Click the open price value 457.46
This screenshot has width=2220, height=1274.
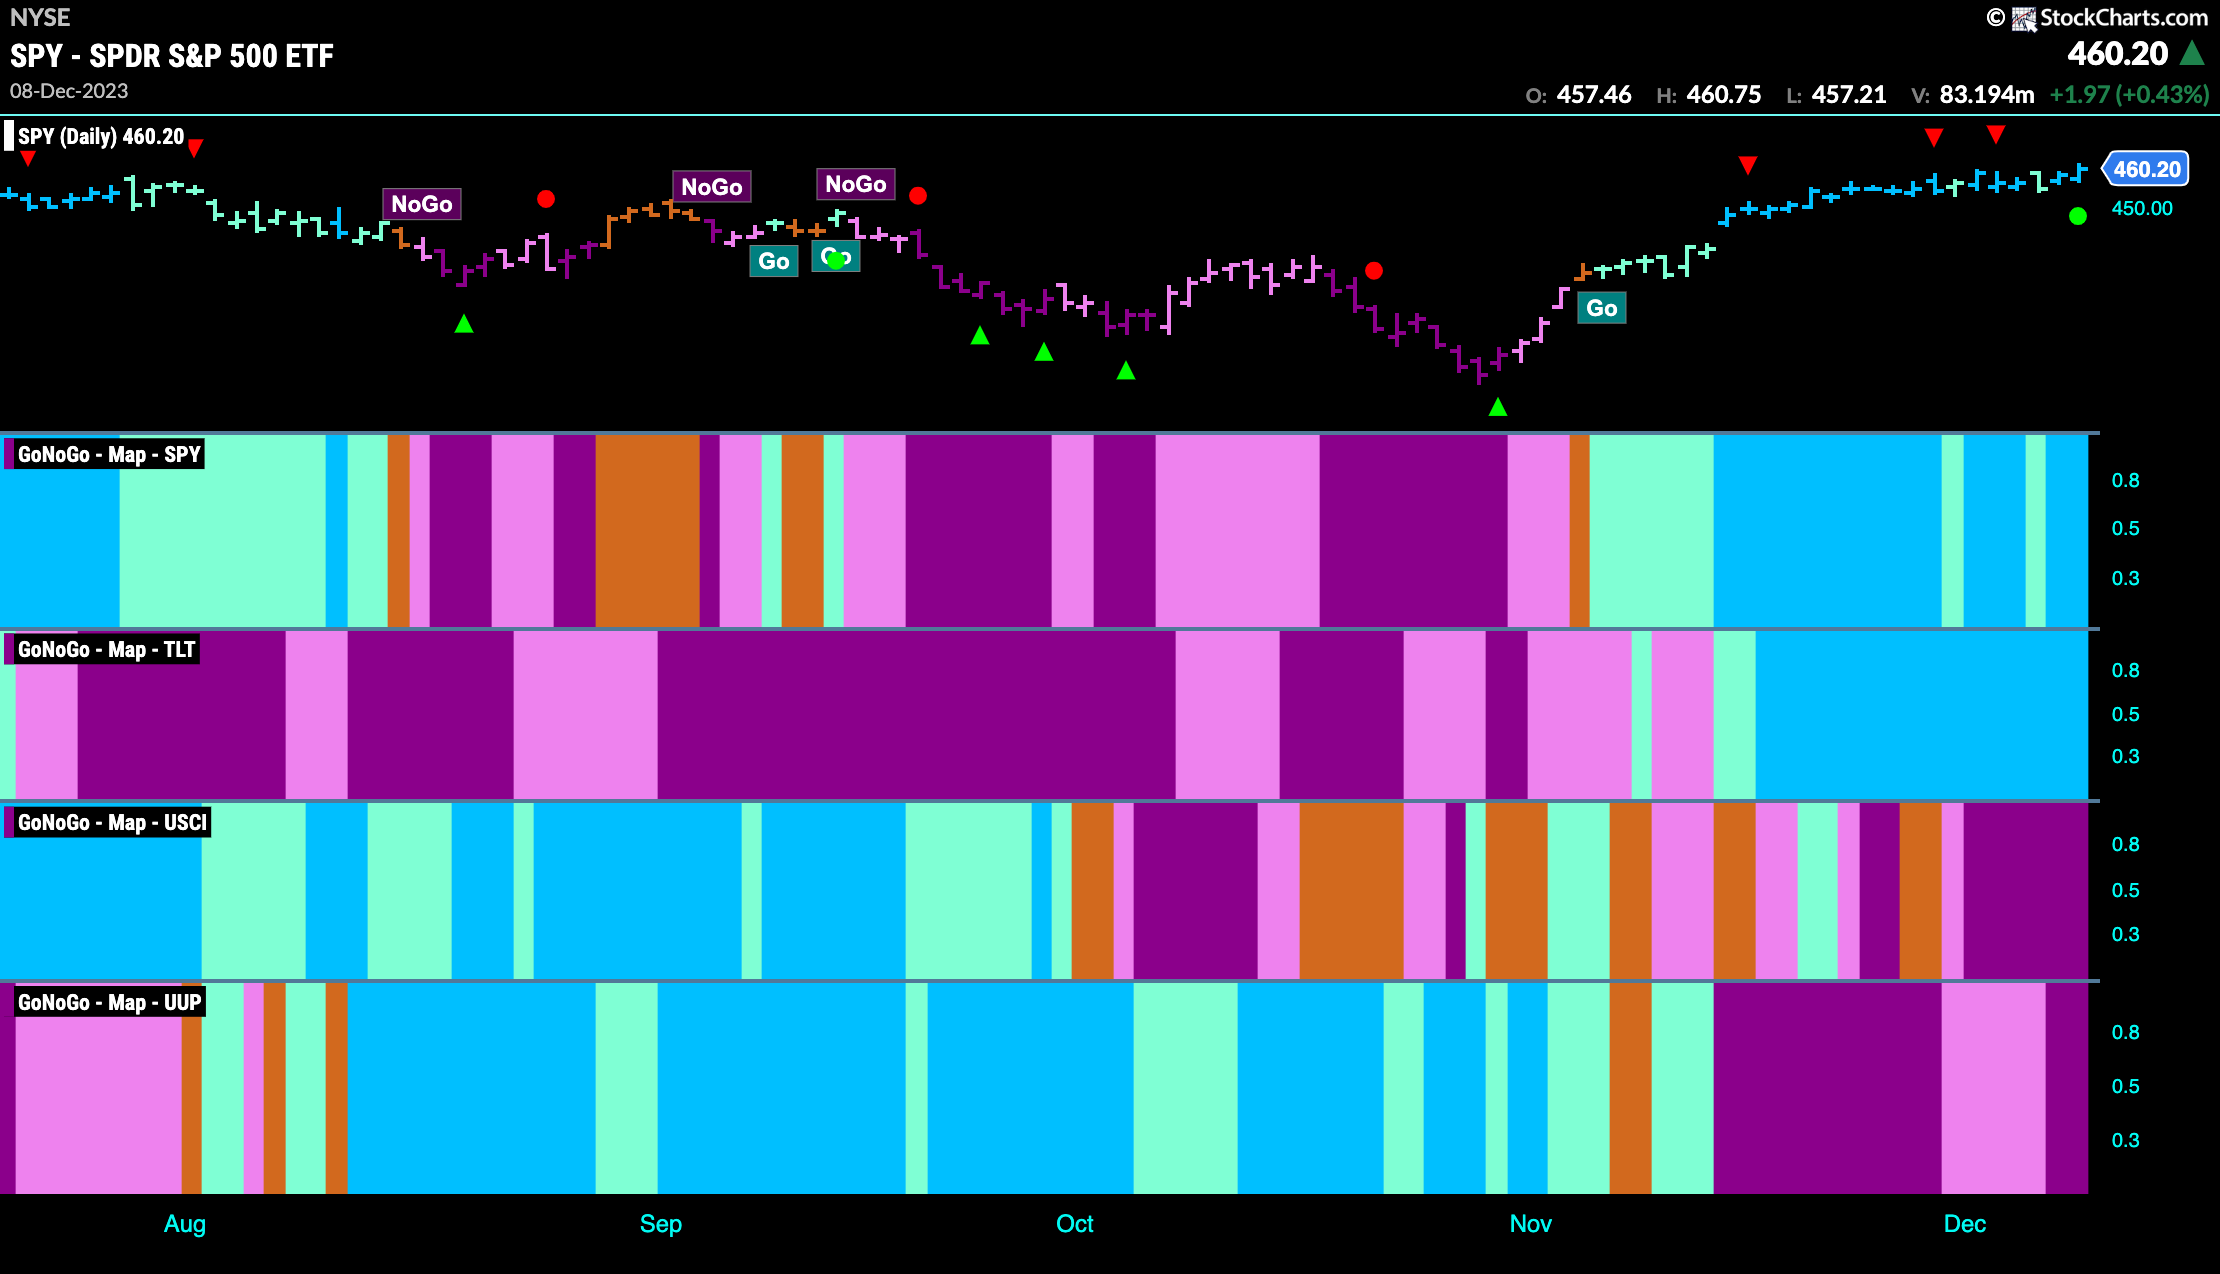click(x=1594, y=95)
